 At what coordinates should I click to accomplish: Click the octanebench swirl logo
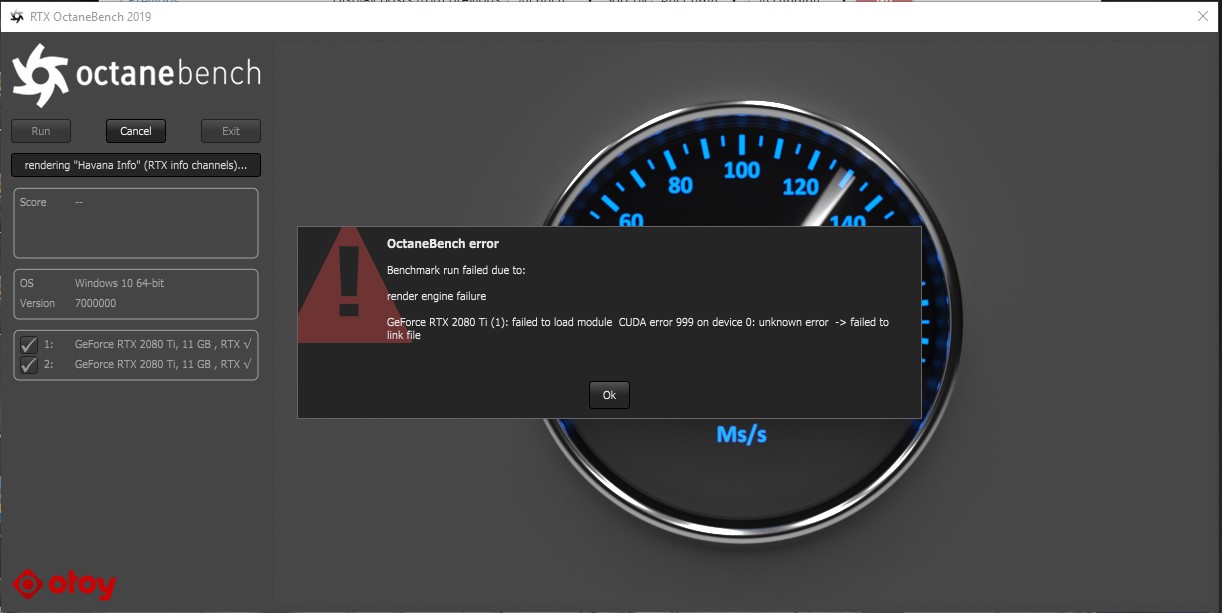click(41, 75)
